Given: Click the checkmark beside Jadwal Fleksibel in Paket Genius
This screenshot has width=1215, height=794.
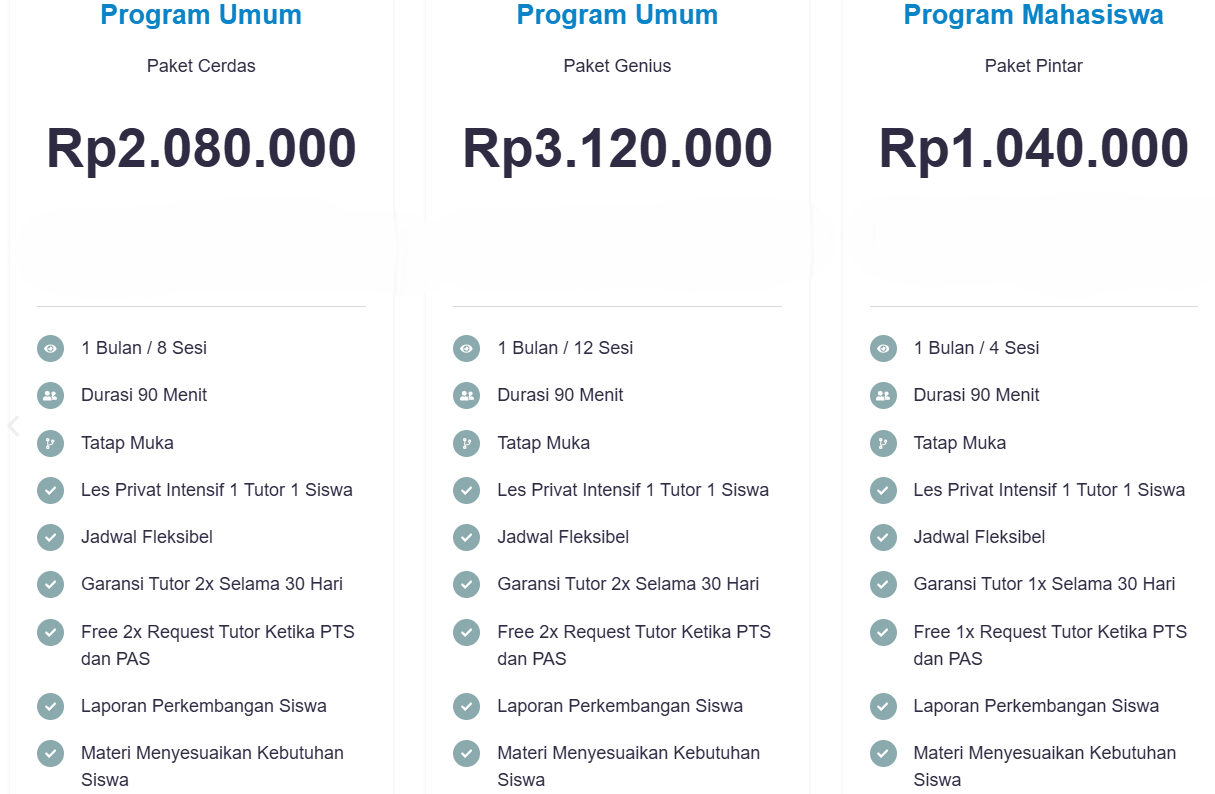Looking at the screenshot, I should pos(466,538).
